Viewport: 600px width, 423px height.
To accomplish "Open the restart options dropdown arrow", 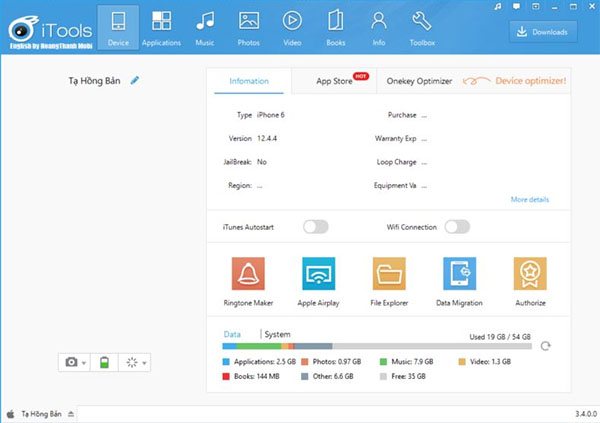I will click(146, 363).
